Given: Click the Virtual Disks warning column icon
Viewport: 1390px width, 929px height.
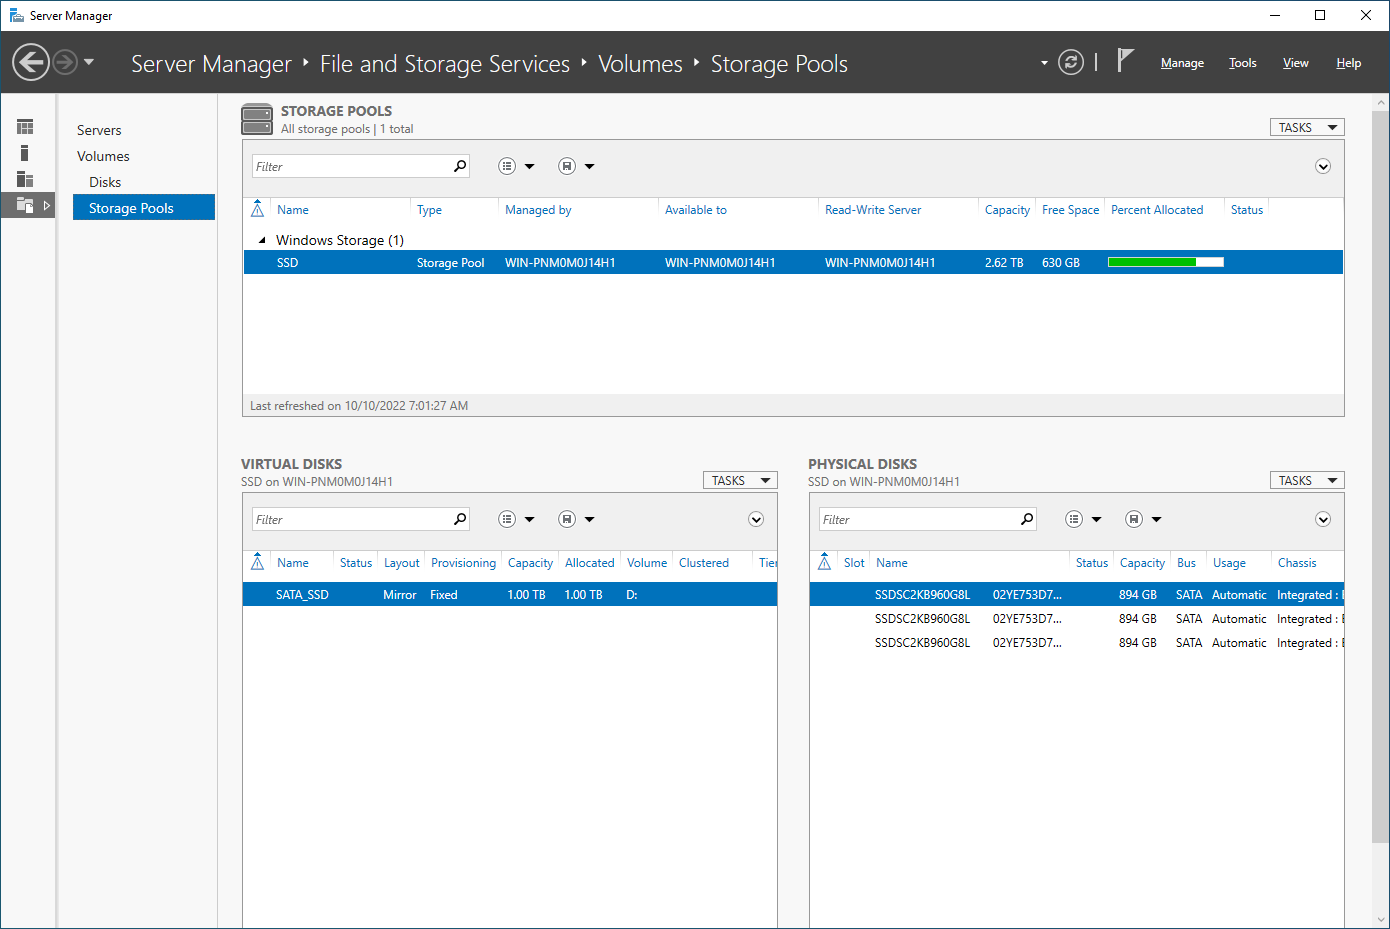Looking at the screenshot, I should (x=257, y=562).
